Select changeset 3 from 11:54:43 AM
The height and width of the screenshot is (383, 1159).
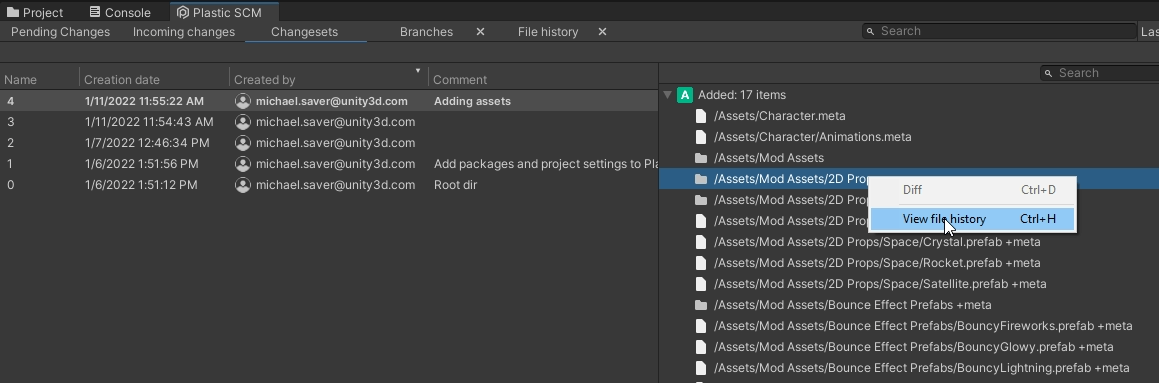pyautogui.click(x=329, y=122)
